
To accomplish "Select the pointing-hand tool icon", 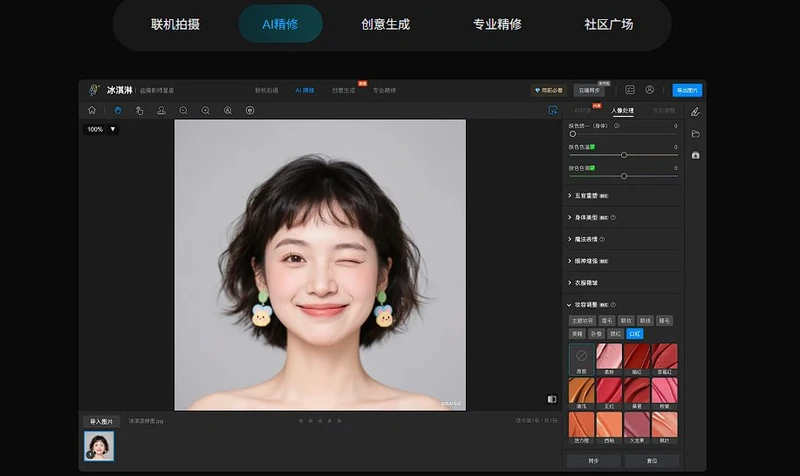I will [139, 110].
